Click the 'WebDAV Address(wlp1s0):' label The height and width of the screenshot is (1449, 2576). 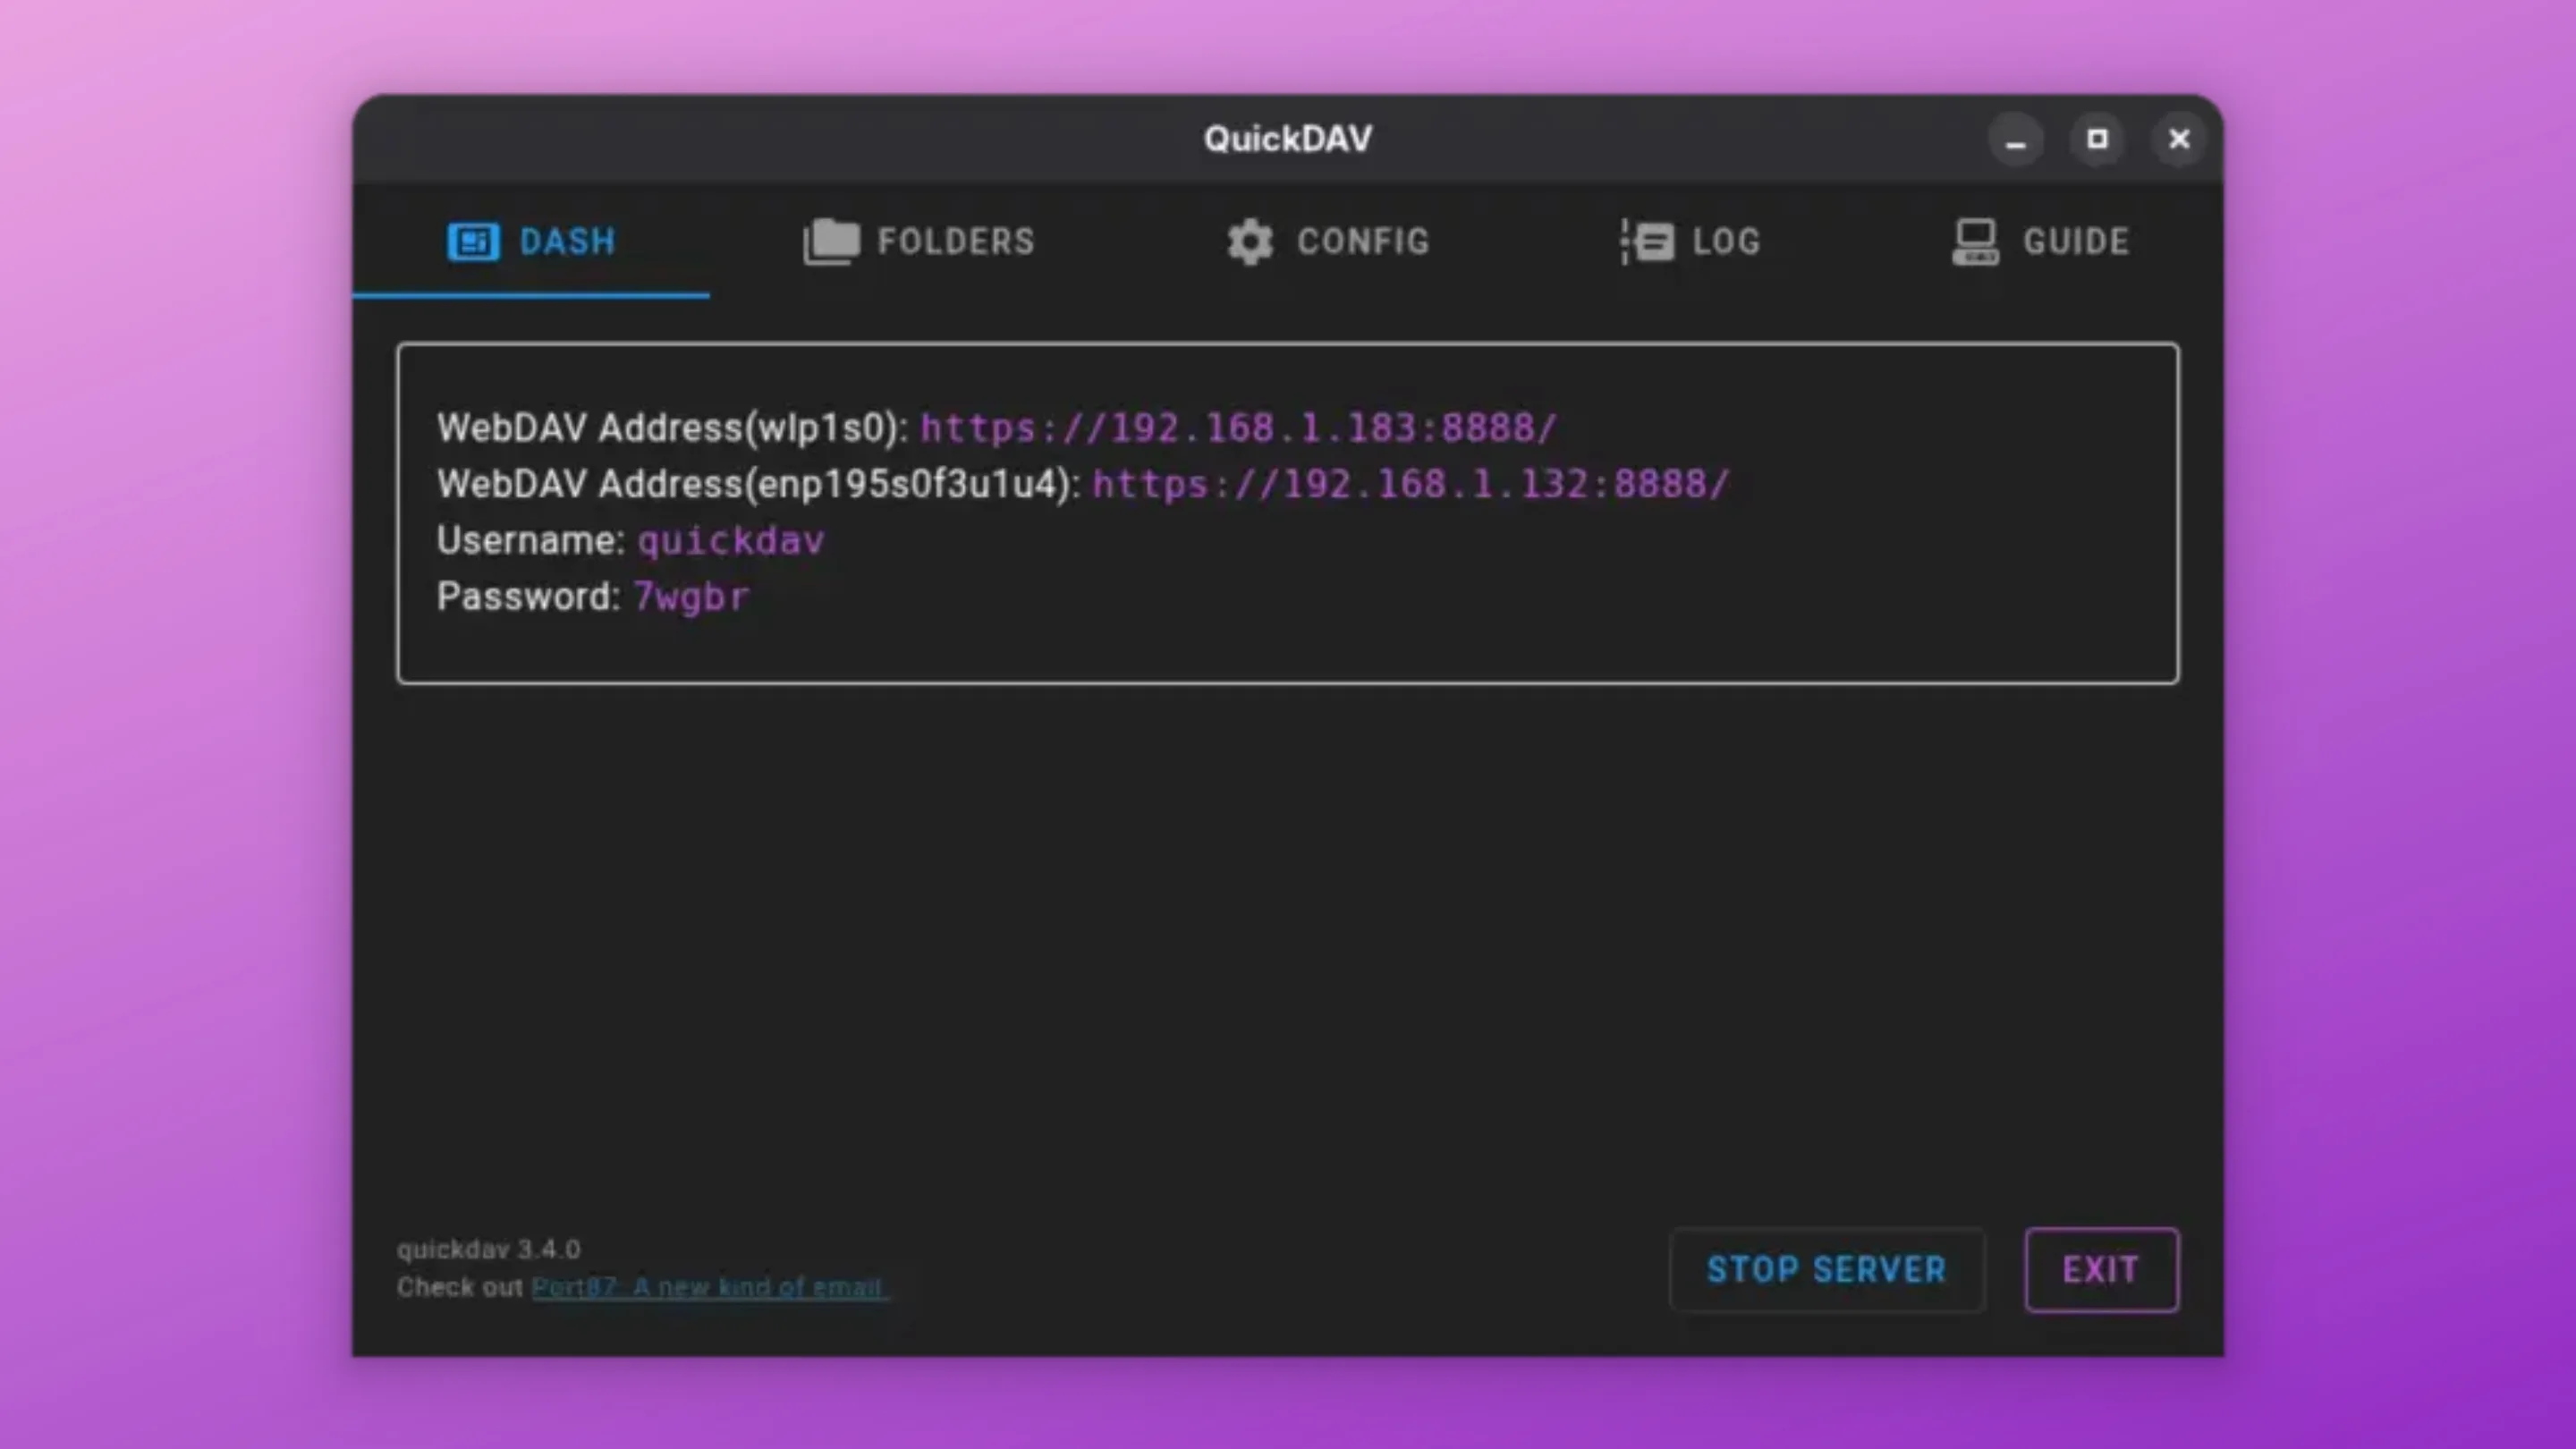click(672, 428)
